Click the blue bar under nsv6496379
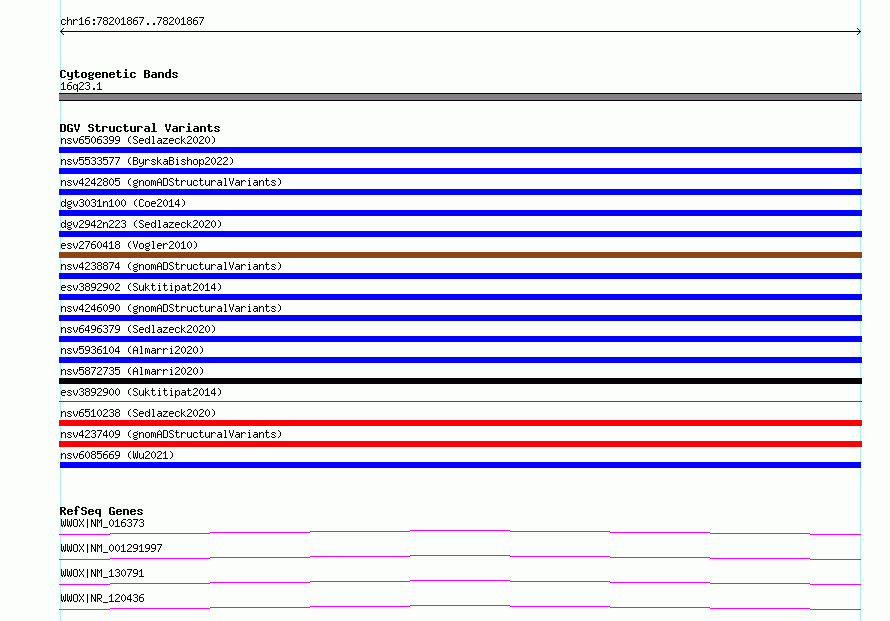The height and width of the screenshot is (621, 890). 460,339
